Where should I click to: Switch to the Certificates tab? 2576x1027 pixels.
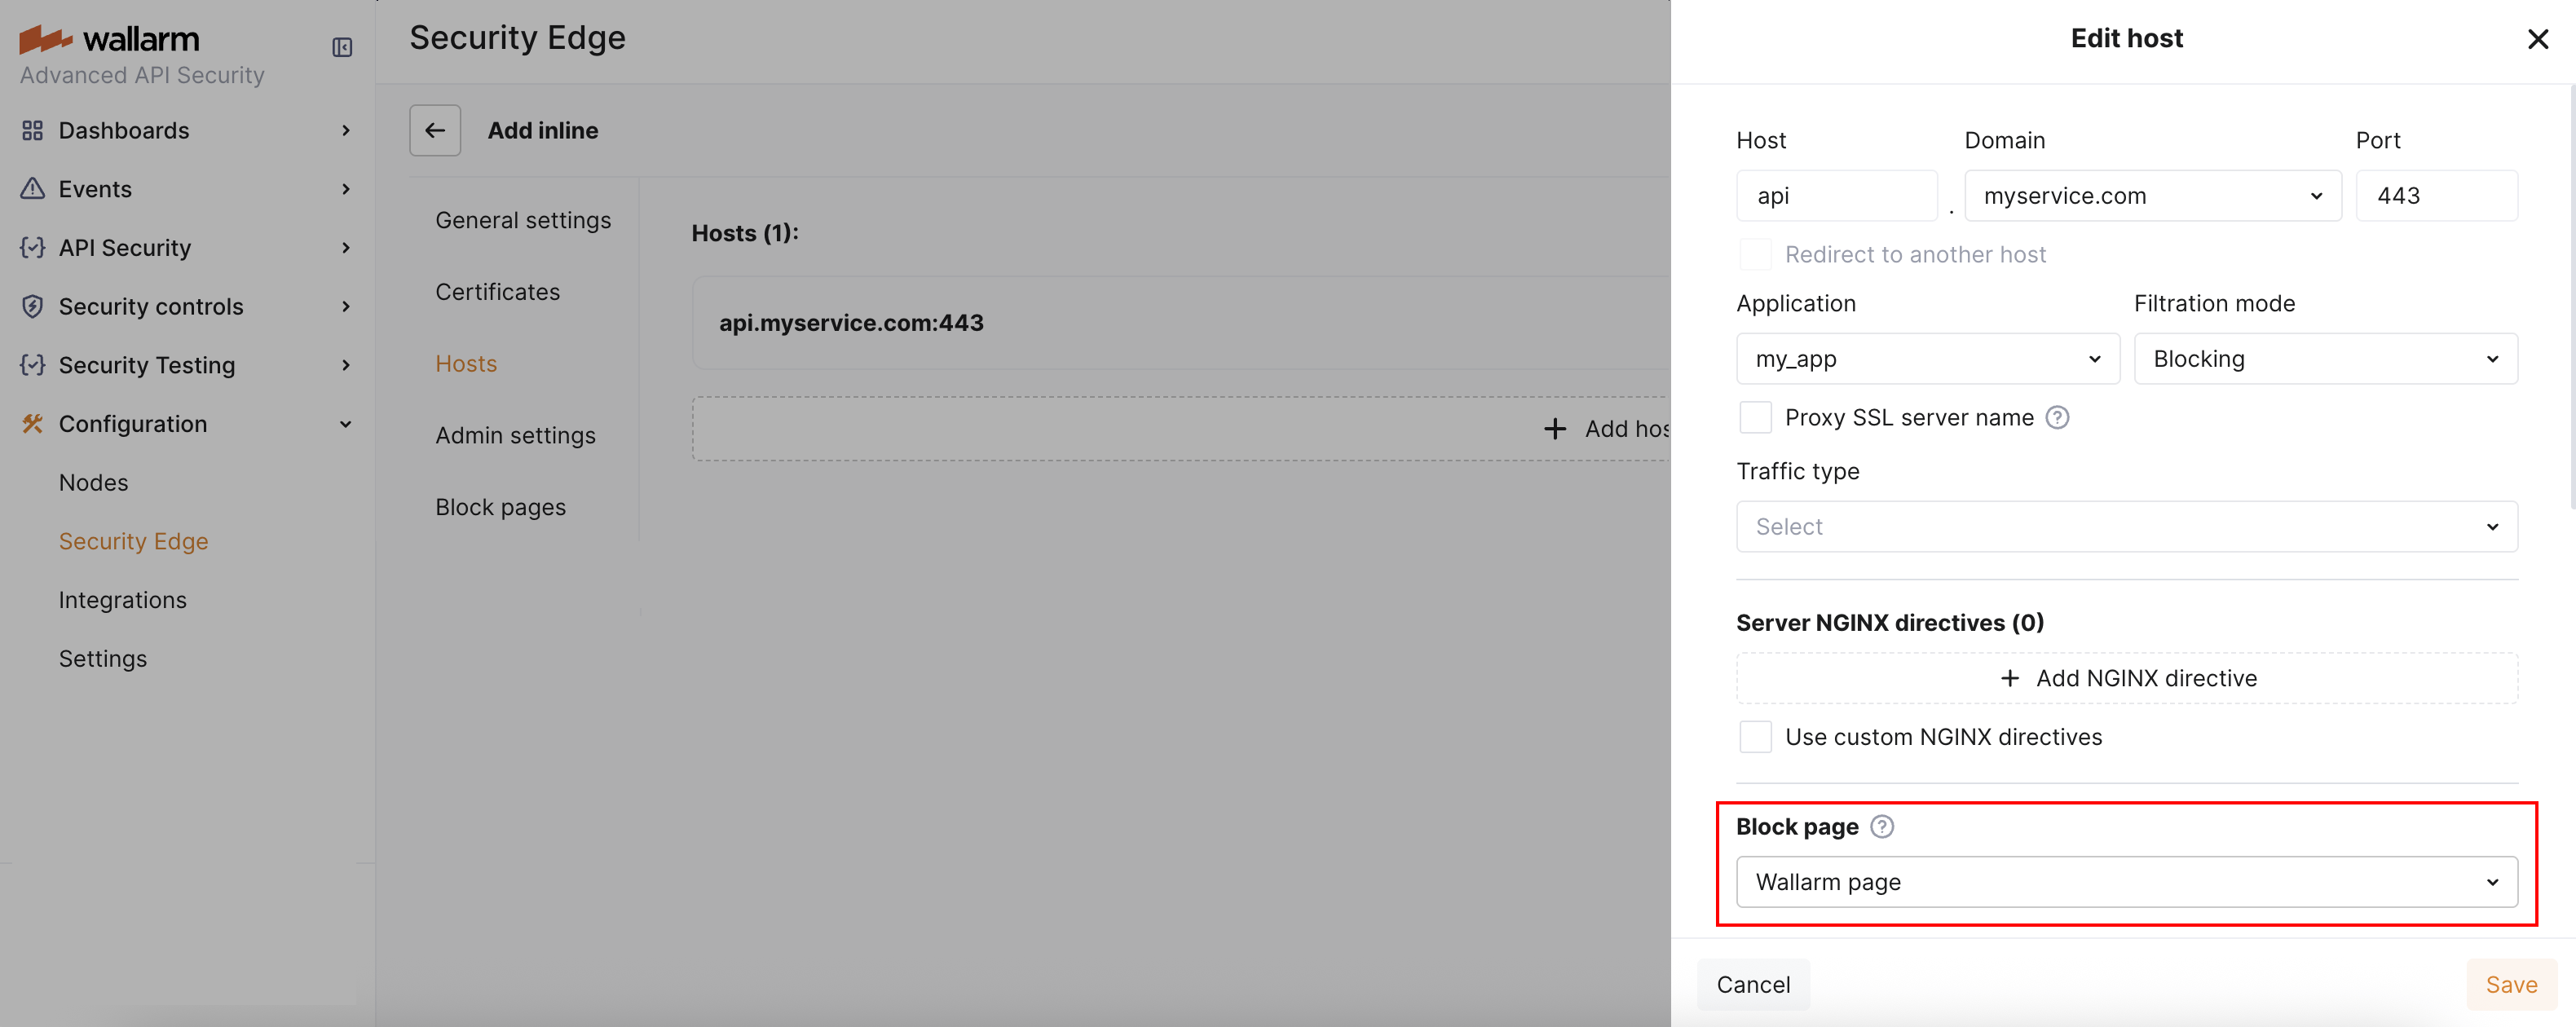tap(497, 291)
